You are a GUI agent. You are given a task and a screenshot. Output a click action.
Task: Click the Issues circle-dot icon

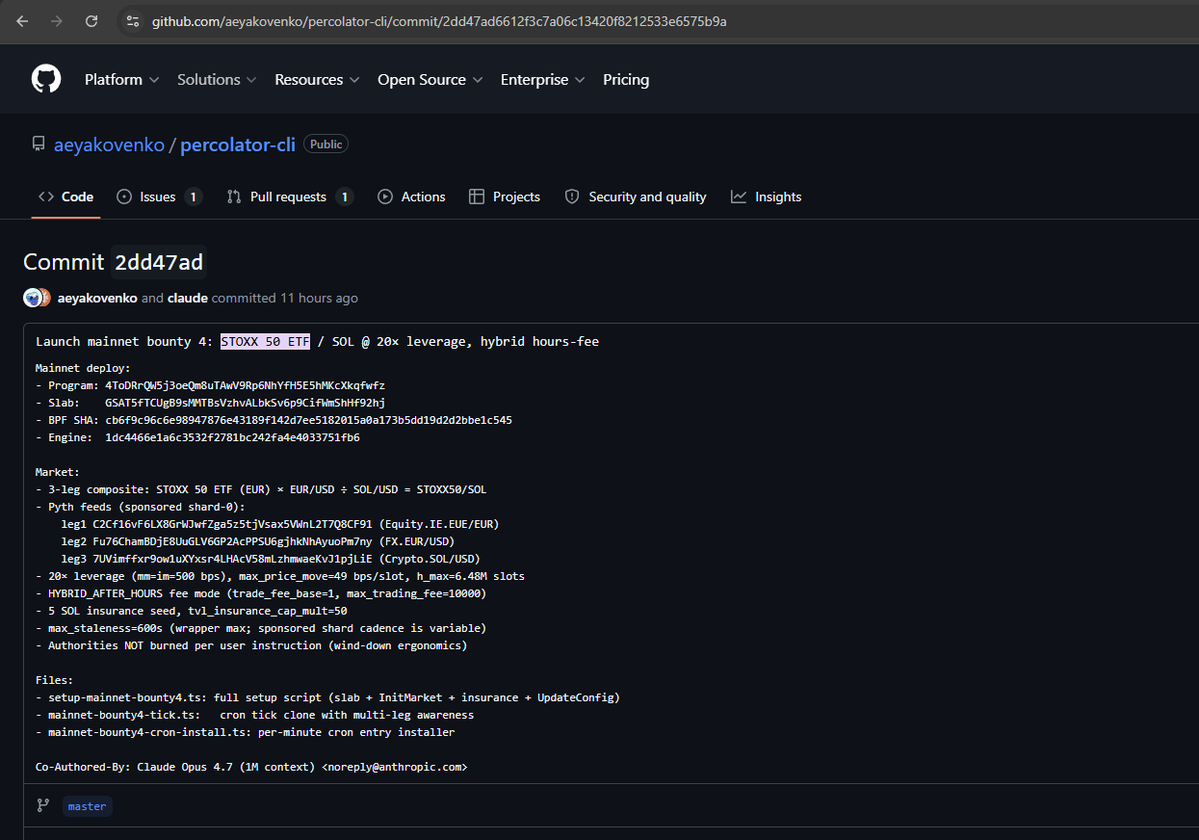[124, 196]
